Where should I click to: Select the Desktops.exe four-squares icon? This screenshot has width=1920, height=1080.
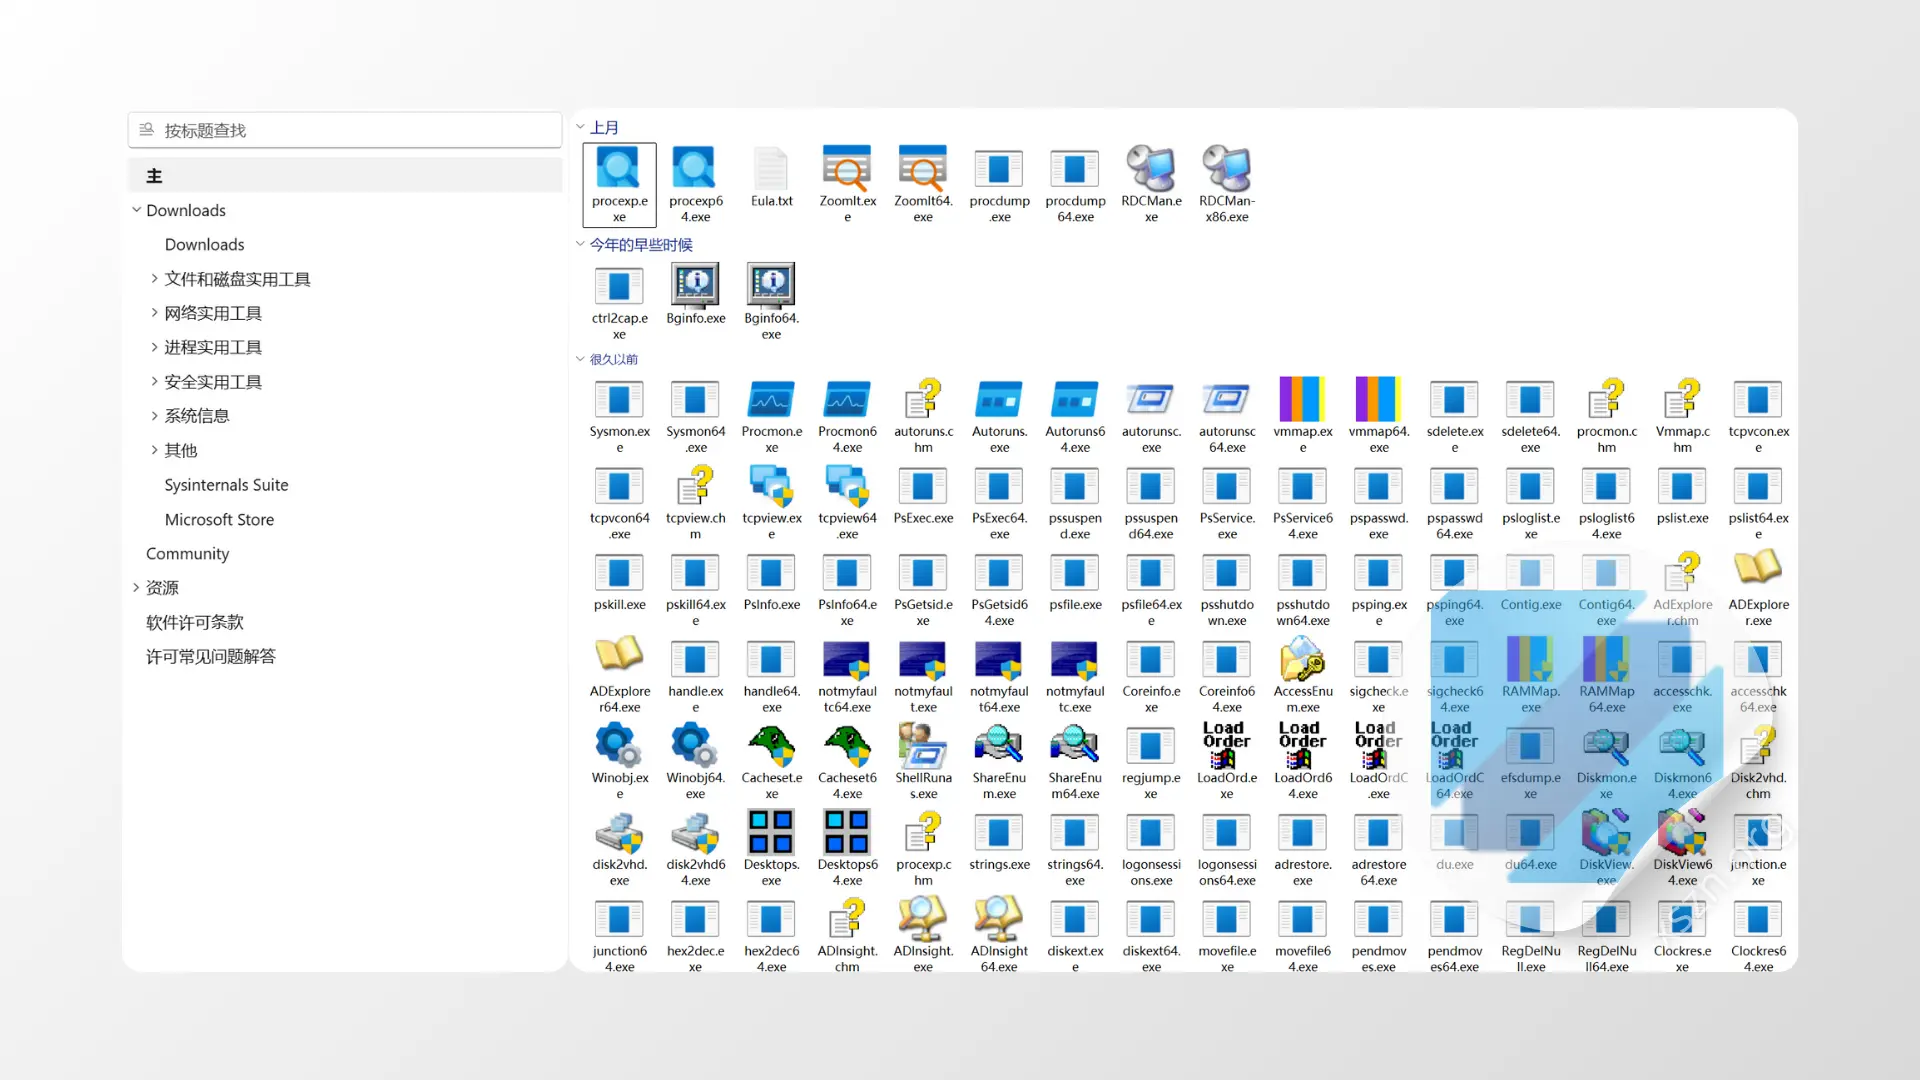pos(771,833)
